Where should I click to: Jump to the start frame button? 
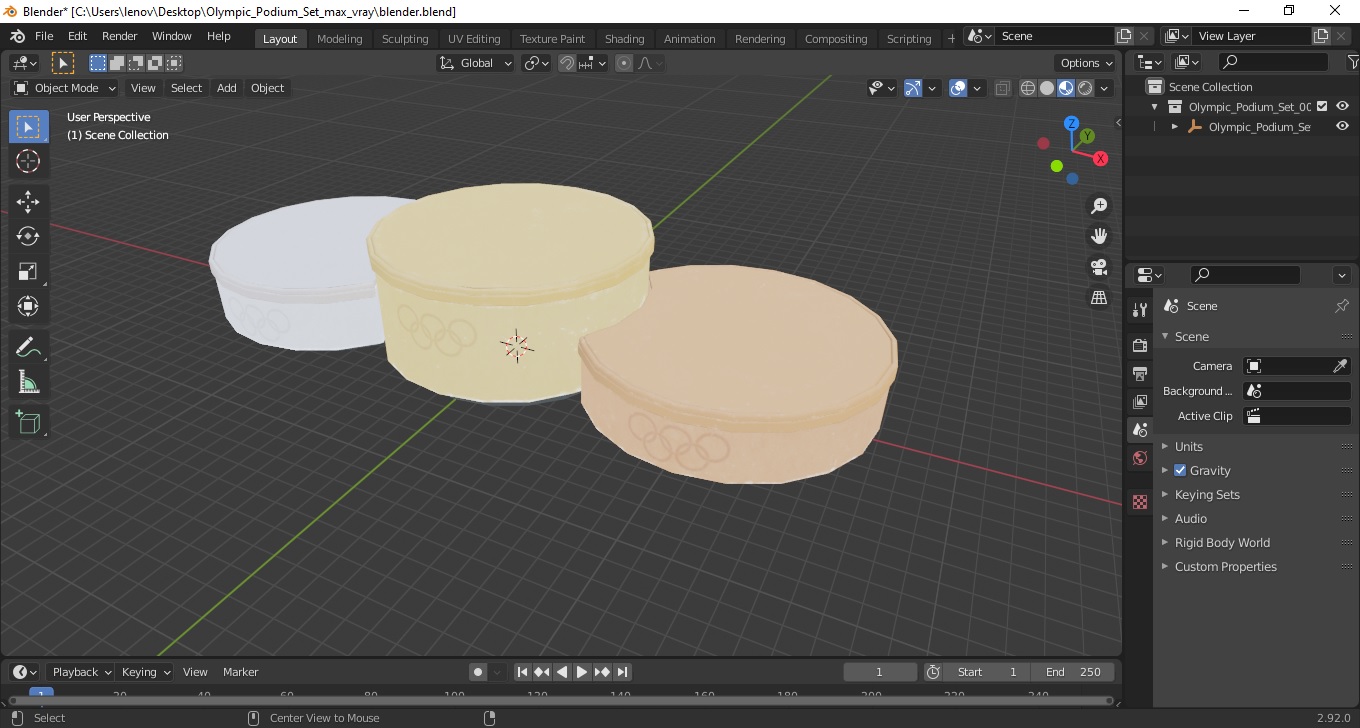point(522,672)
